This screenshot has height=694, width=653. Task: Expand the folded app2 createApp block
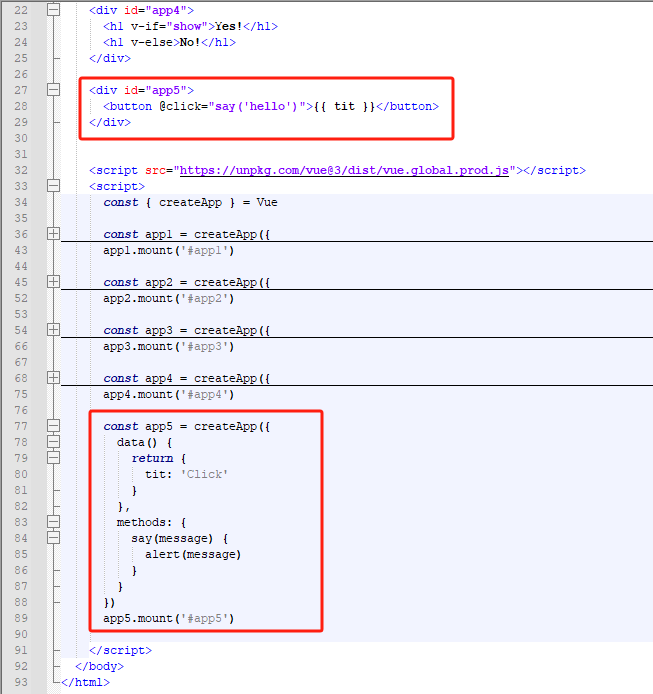54,282
